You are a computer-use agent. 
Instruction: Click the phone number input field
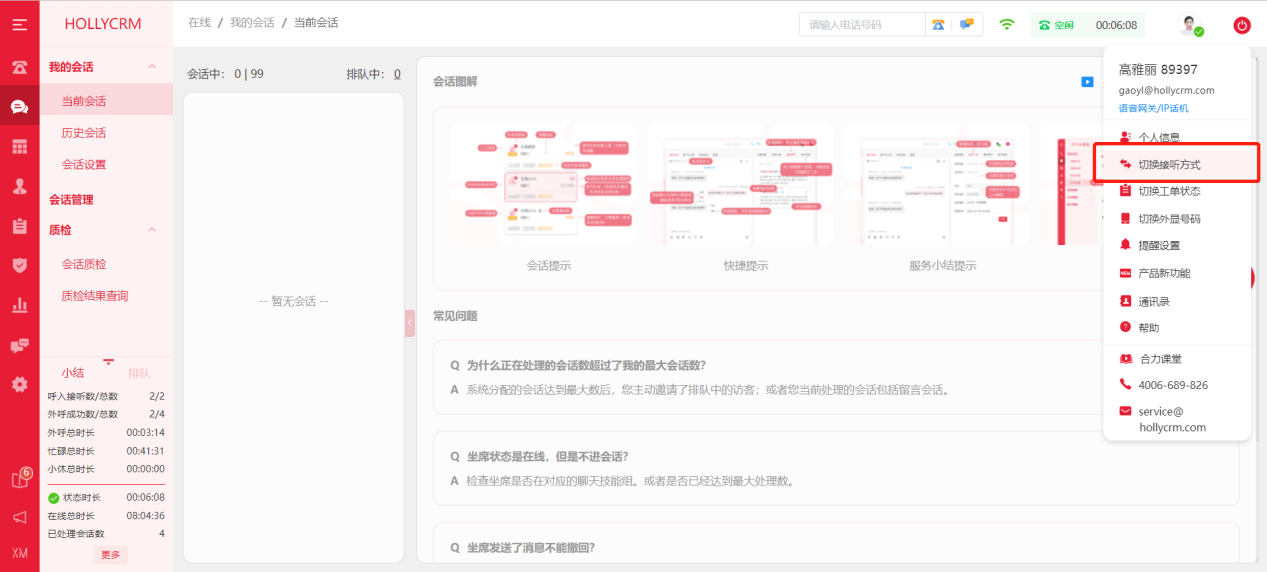(x=862, y=25)
